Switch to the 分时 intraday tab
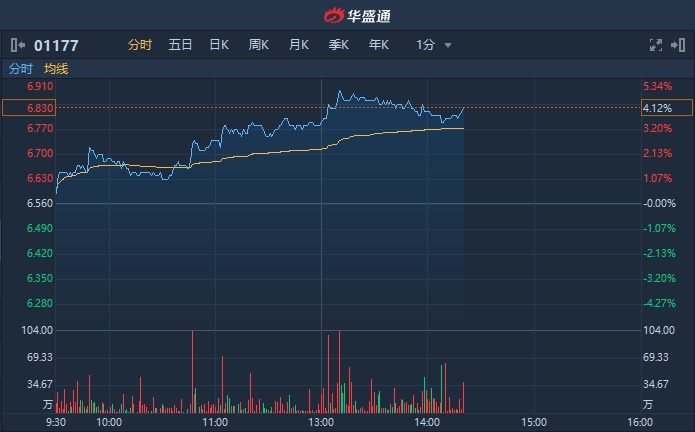 coord(140,45)
